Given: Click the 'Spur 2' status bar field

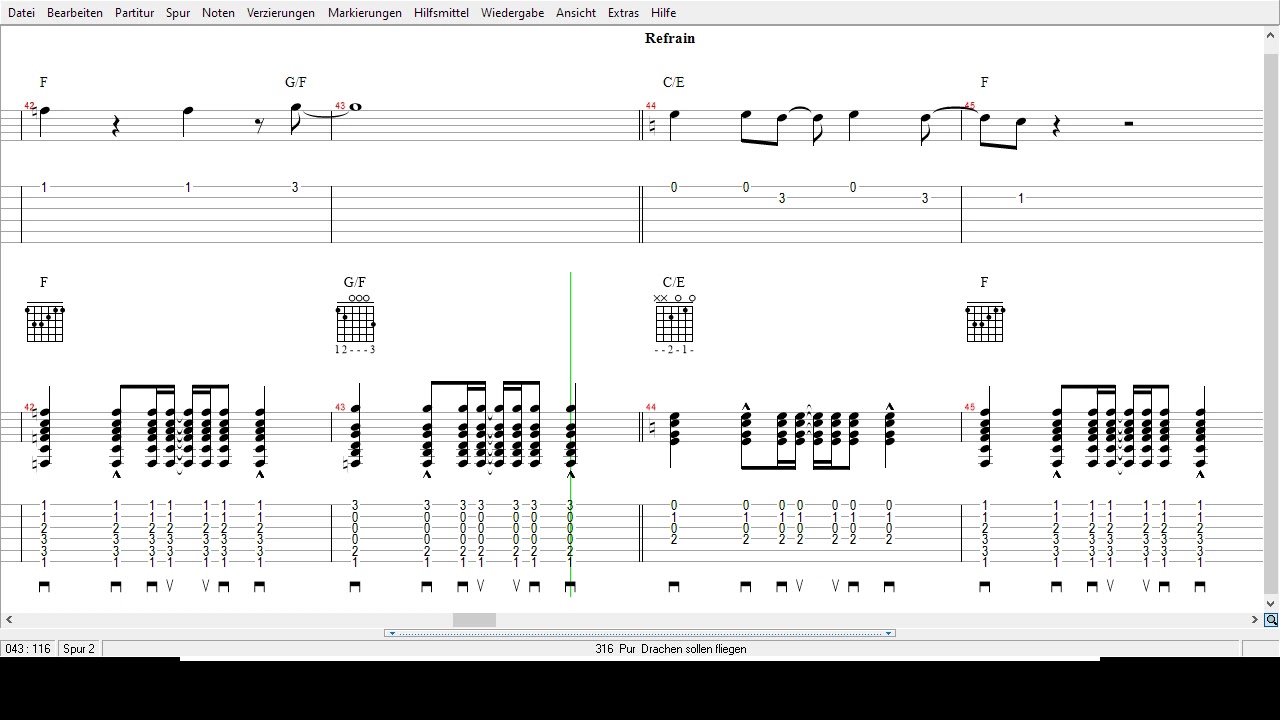Looking at the screenshot, I should (79, 649).
